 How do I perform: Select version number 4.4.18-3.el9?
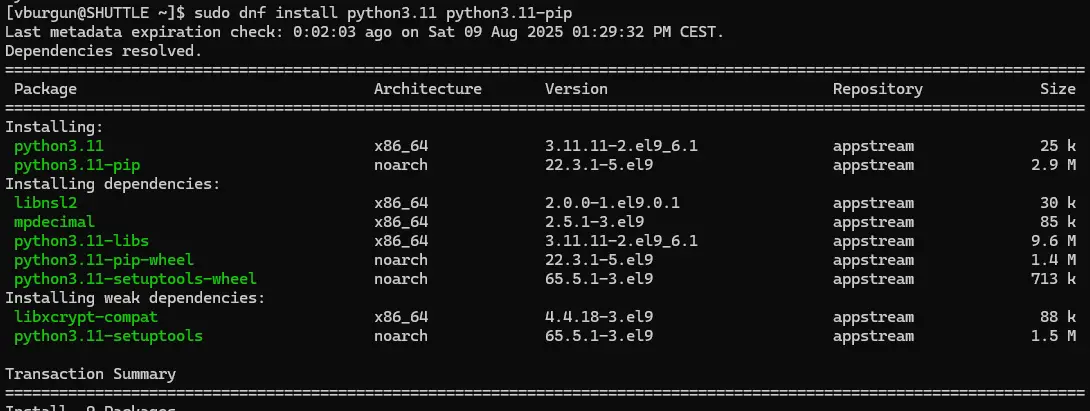pos(598,317)
